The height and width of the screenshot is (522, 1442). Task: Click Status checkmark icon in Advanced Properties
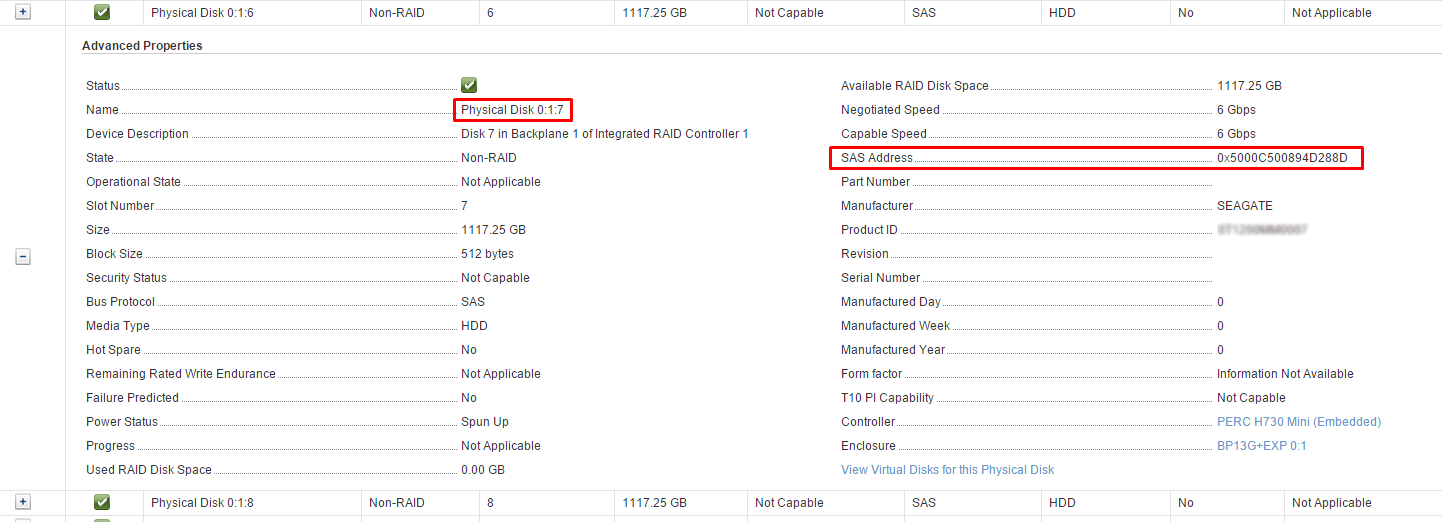pyautogui.click(x=469, y=86)
